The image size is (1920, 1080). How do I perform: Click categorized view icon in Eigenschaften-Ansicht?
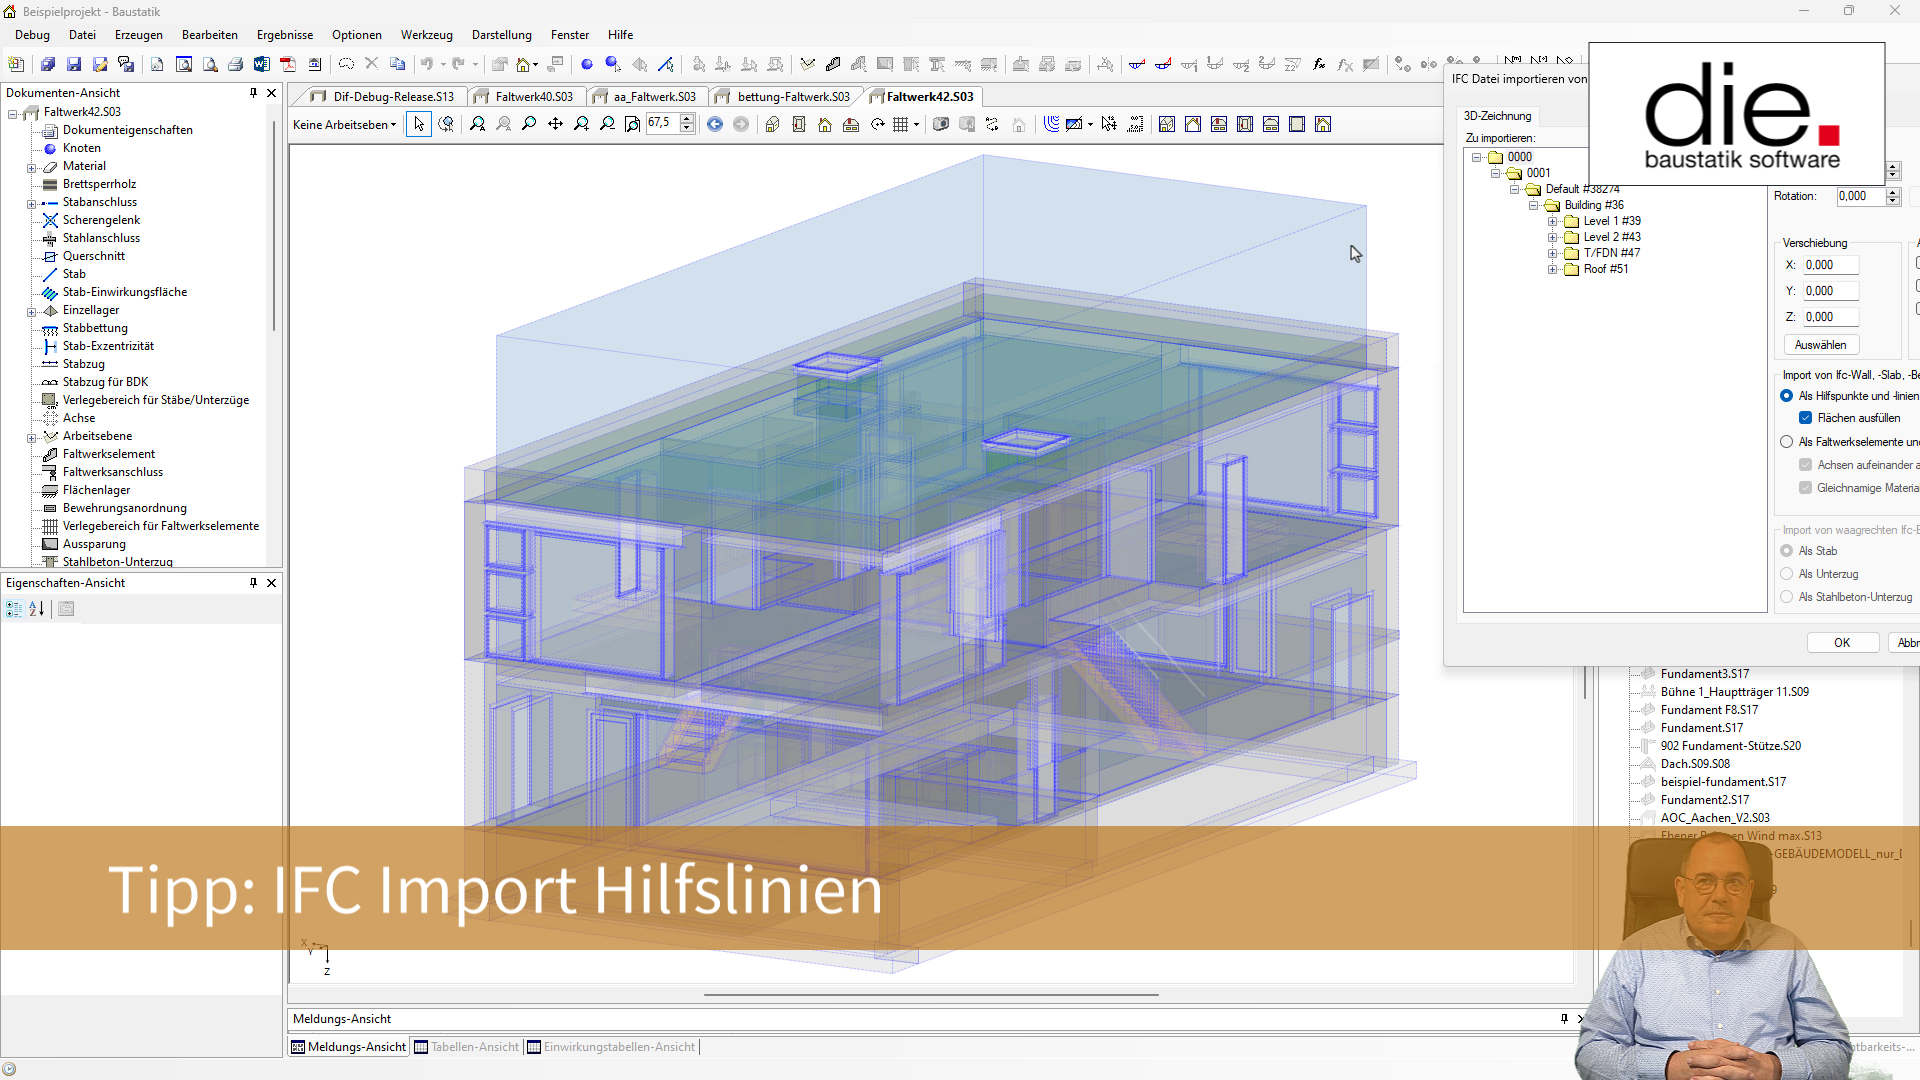pyautogui.click(x=14, y=609)
